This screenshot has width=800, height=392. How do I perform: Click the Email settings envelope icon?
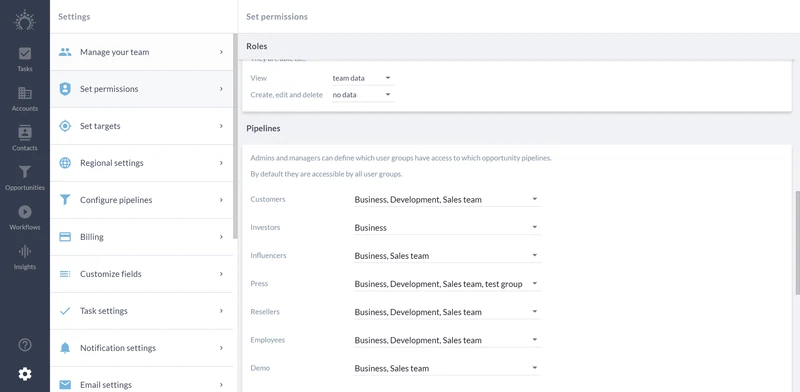pyautogui.click(x=65, y=385)
